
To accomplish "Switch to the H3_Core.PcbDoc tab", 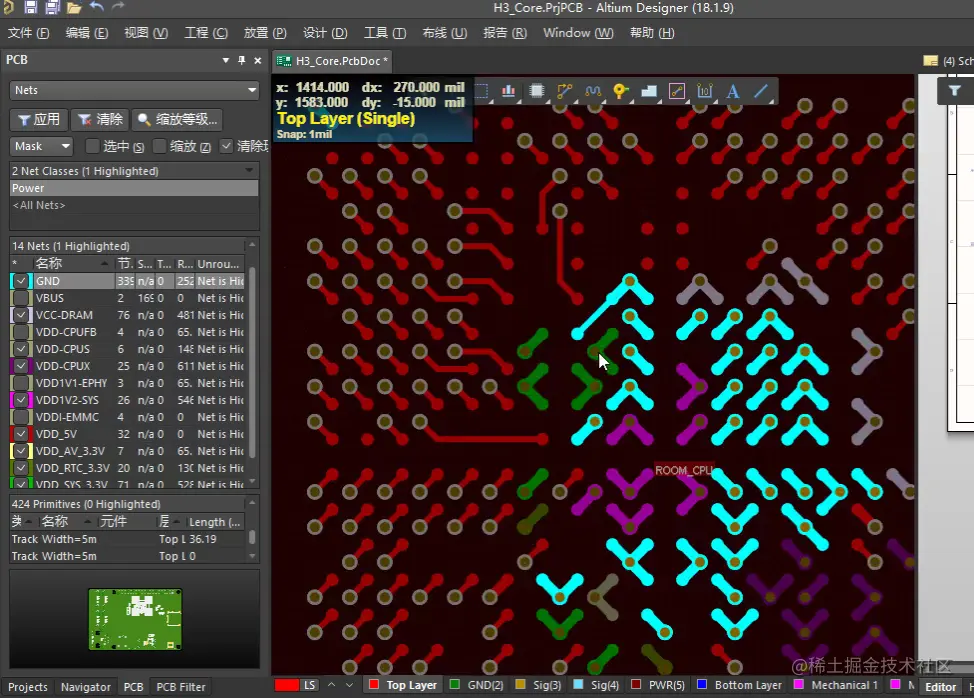I will (334, 61).
